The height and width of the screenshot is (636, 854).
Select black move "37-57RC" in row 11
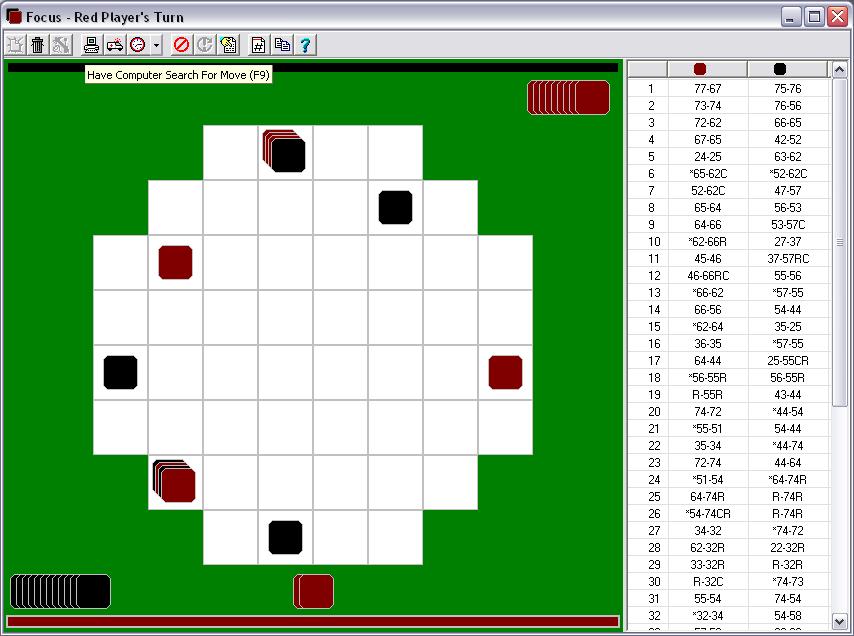pos(788,259)
